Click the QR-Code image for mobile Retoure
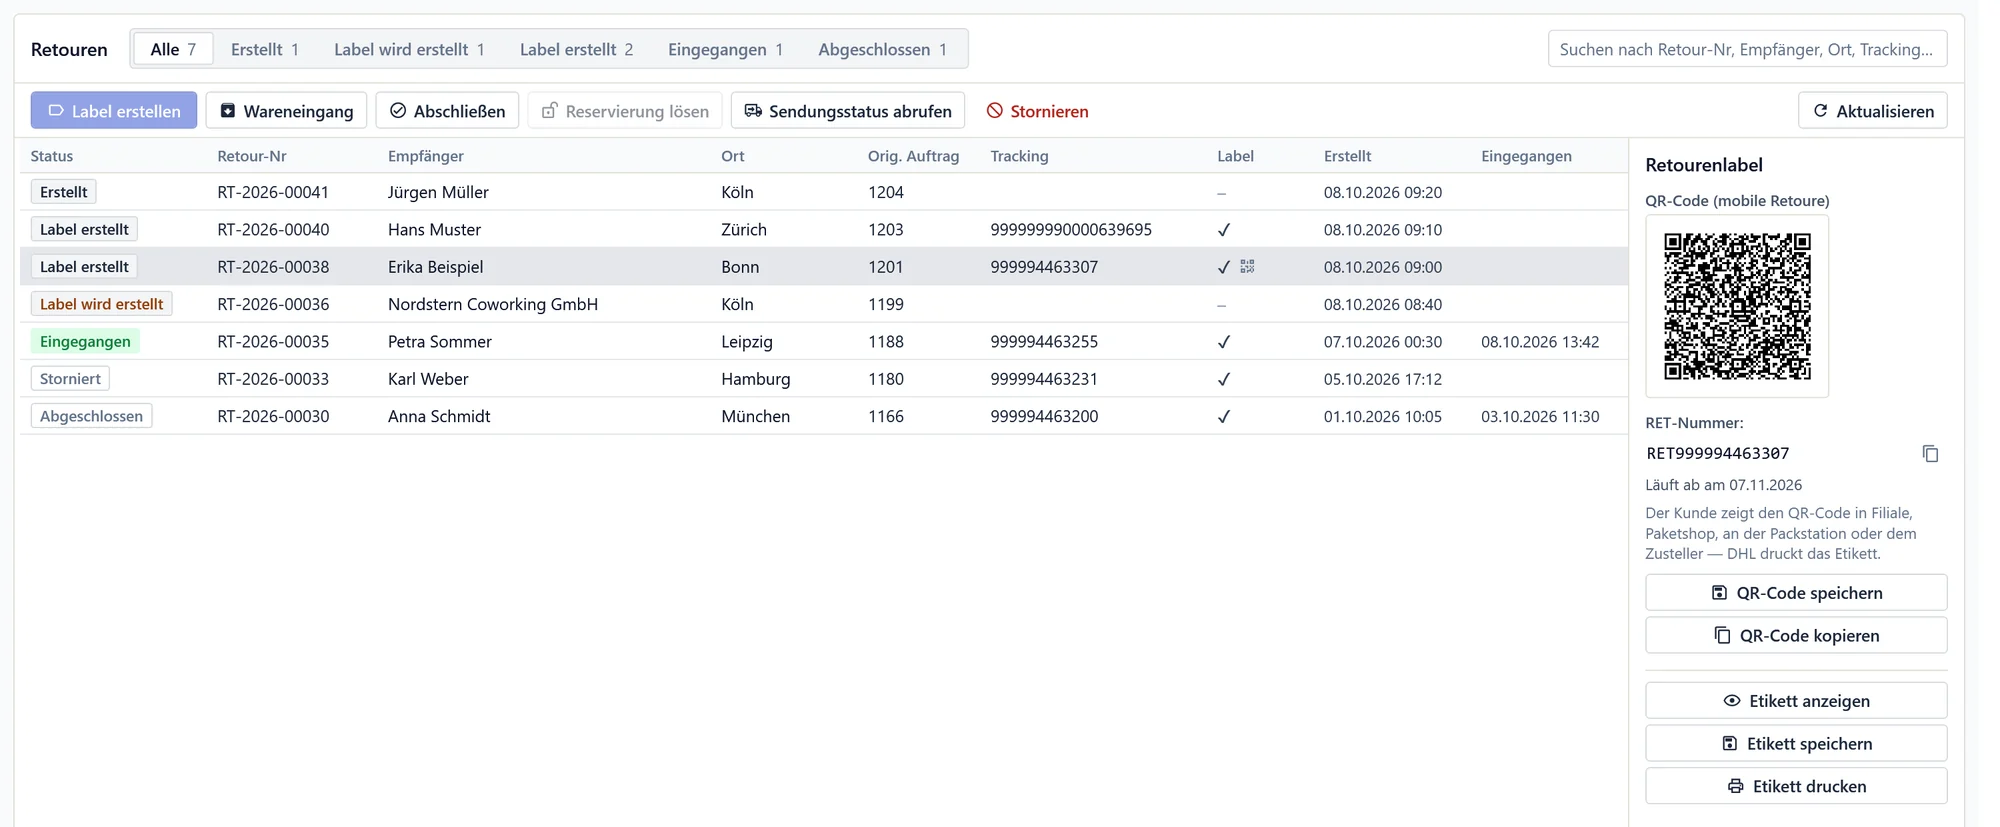 coord(1737,306)
